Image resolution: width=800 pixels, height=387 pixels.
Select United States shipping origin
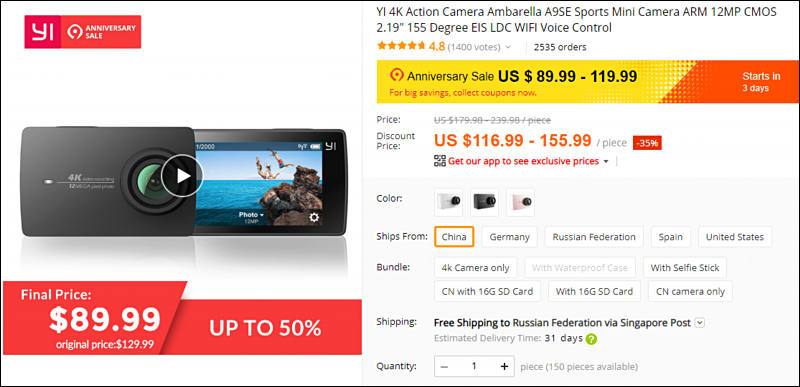(735, 237)
